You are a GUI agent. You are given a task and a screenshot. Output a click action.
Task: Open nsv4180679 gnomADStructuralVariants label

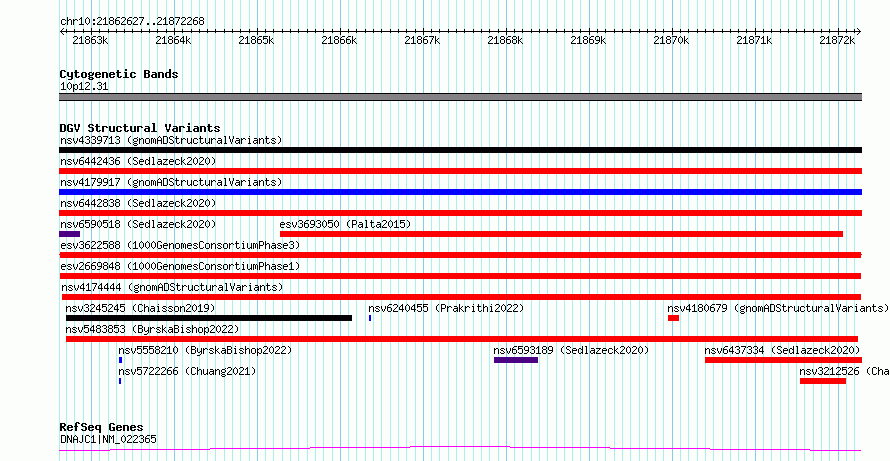coord(778,308)
